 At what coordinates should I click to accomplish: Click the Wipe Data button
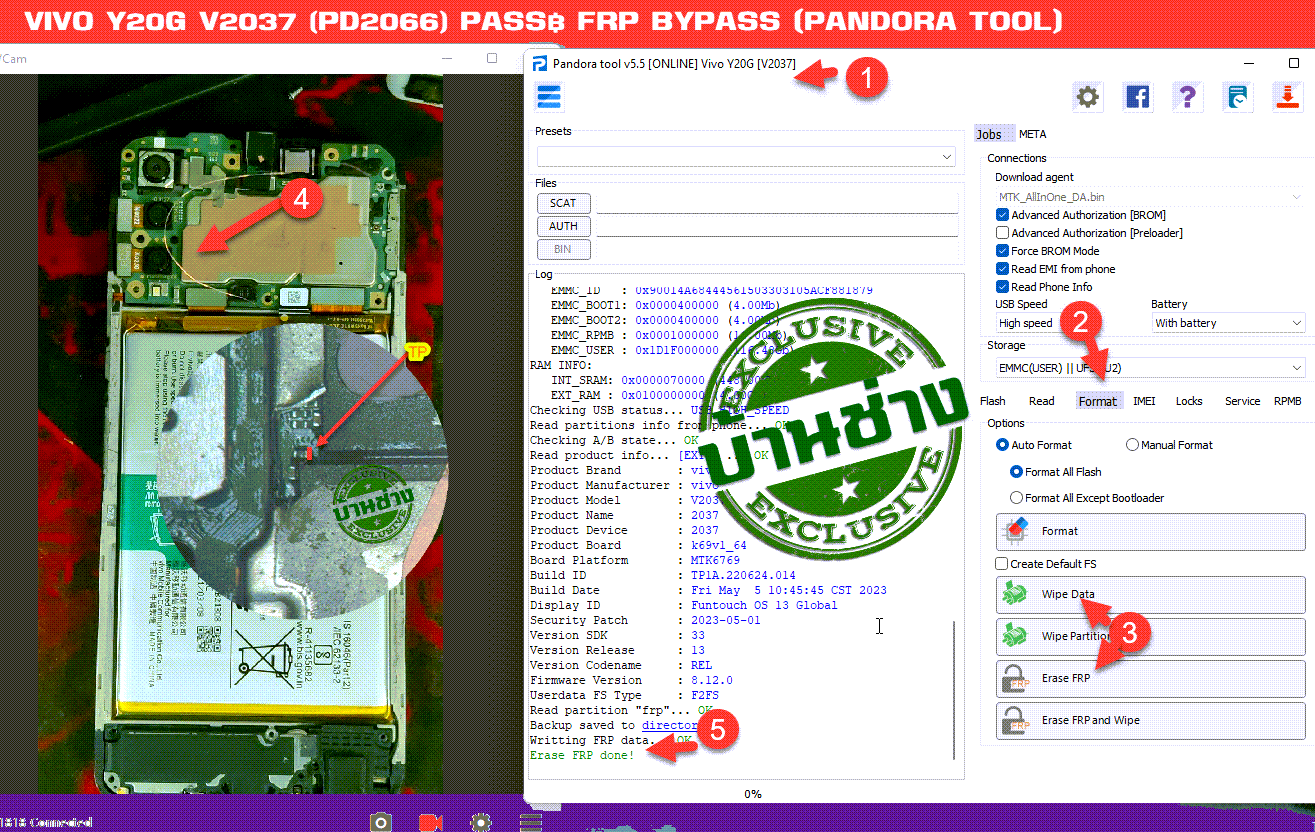pyautogui.click(x=1151, y=594)
